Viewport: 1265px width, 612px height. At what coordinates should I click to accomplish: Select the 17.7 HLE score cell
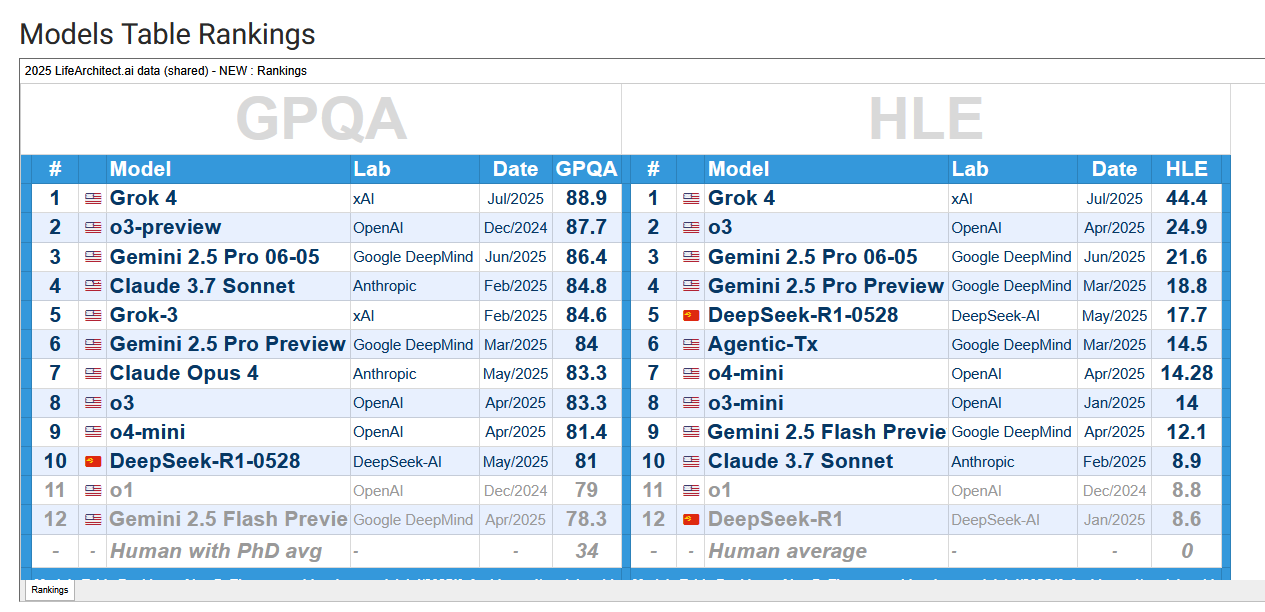[x=1186, y=315]
